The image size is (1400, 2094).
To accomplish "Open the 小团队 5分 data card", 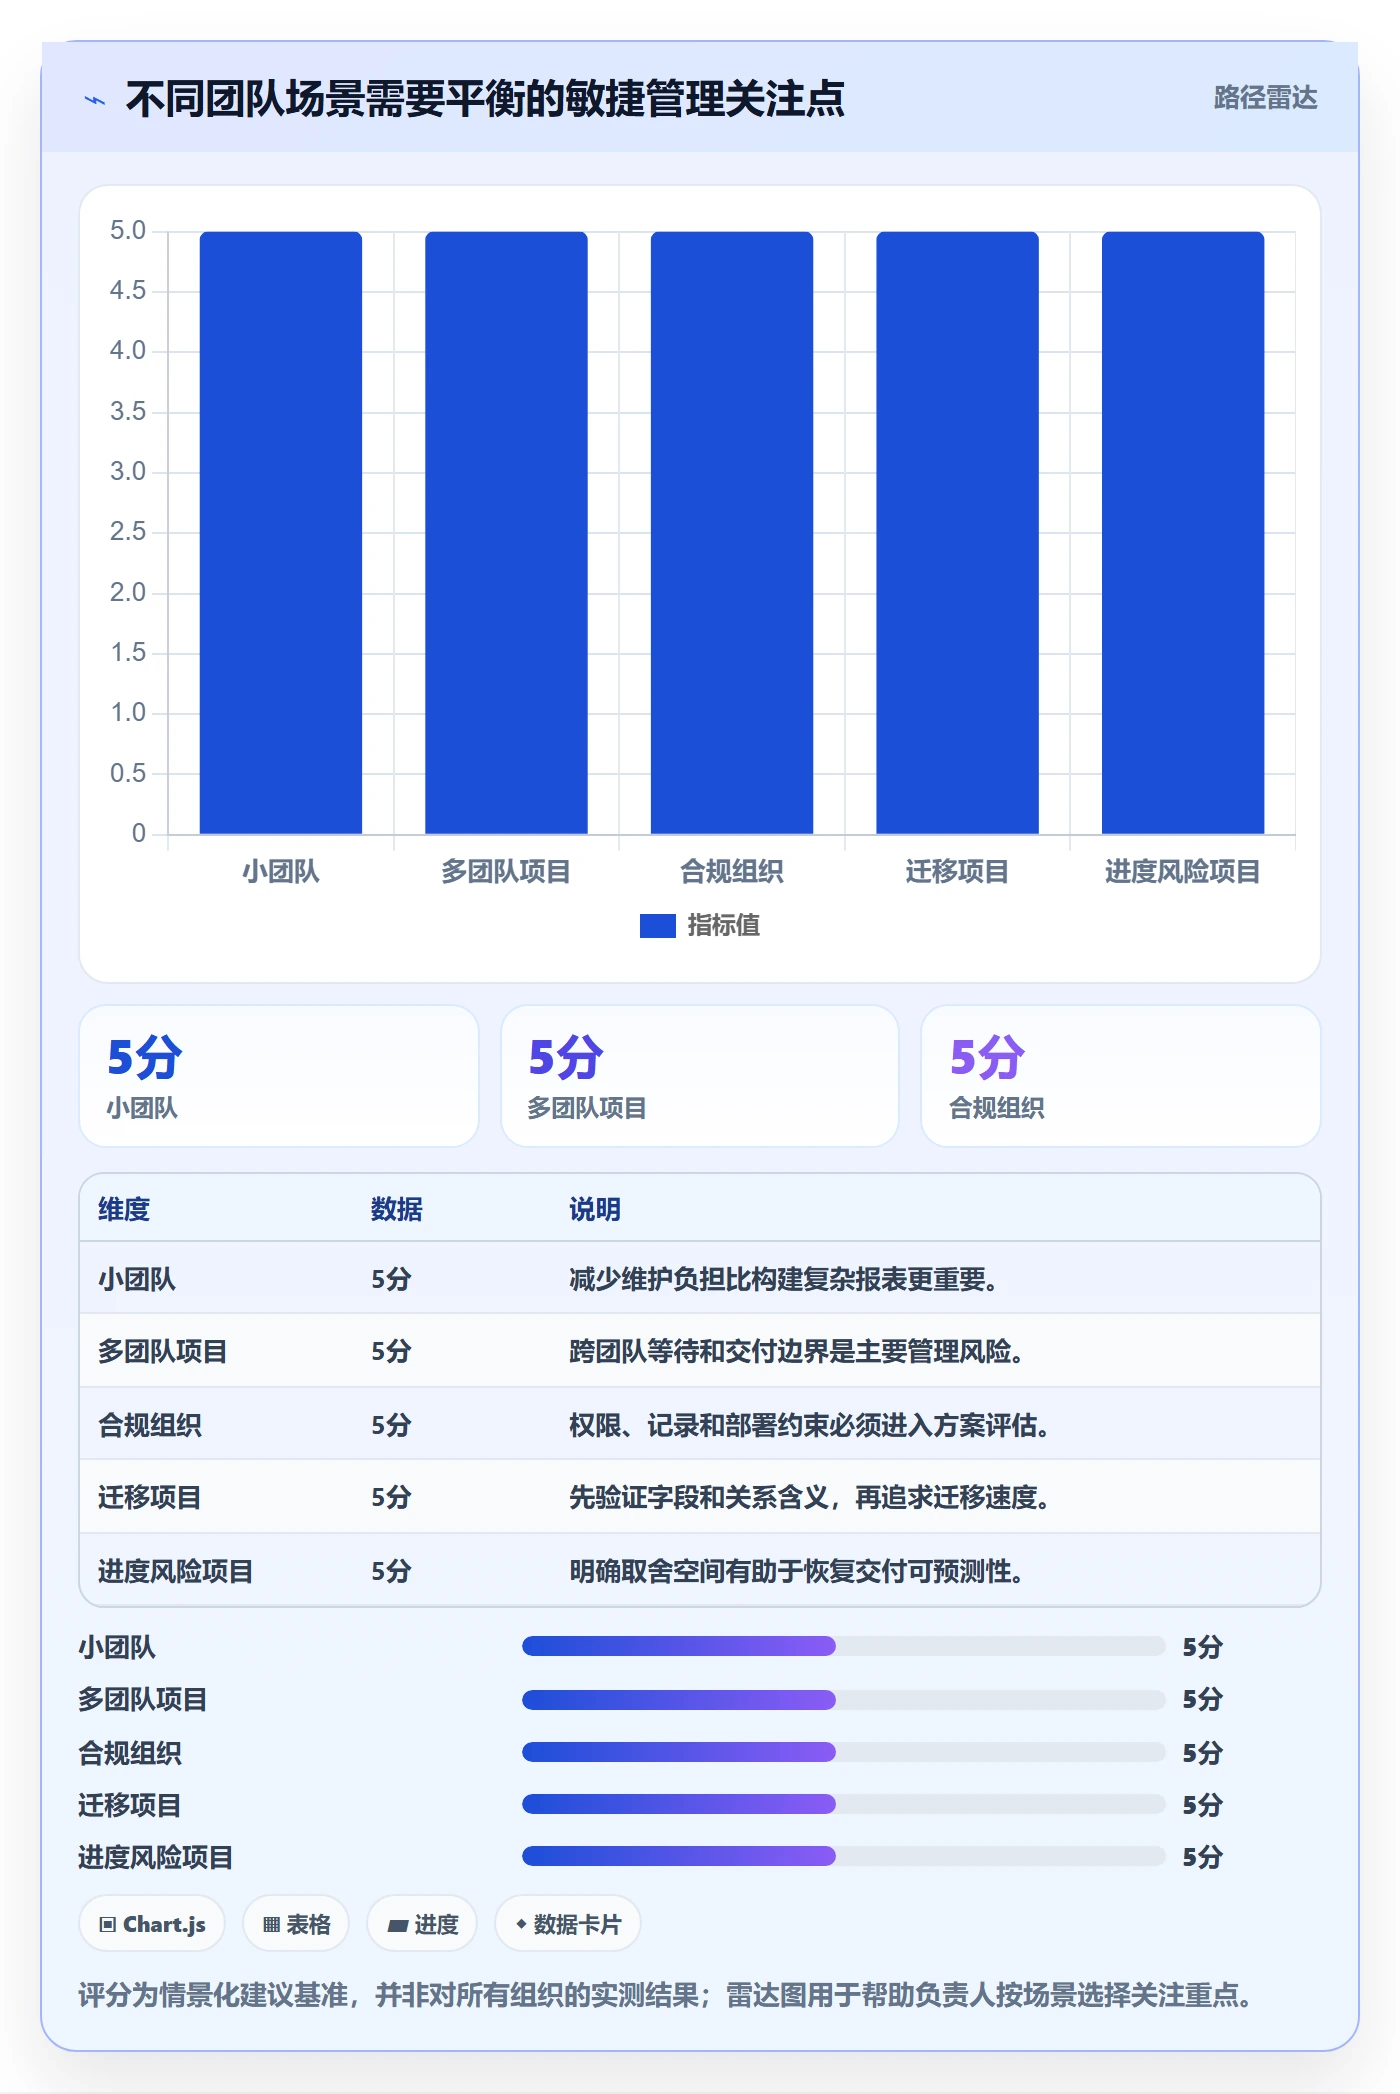I will (279, 1076).
